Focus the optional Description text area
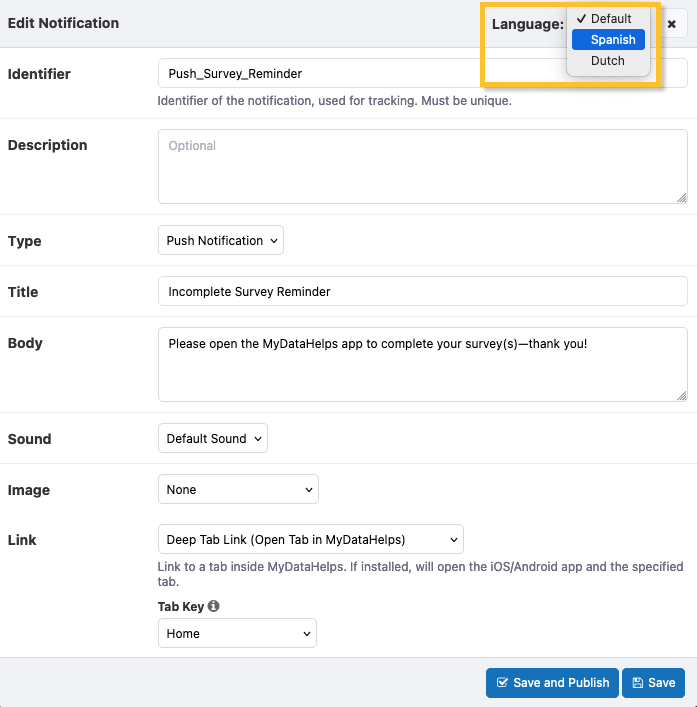 422,166
